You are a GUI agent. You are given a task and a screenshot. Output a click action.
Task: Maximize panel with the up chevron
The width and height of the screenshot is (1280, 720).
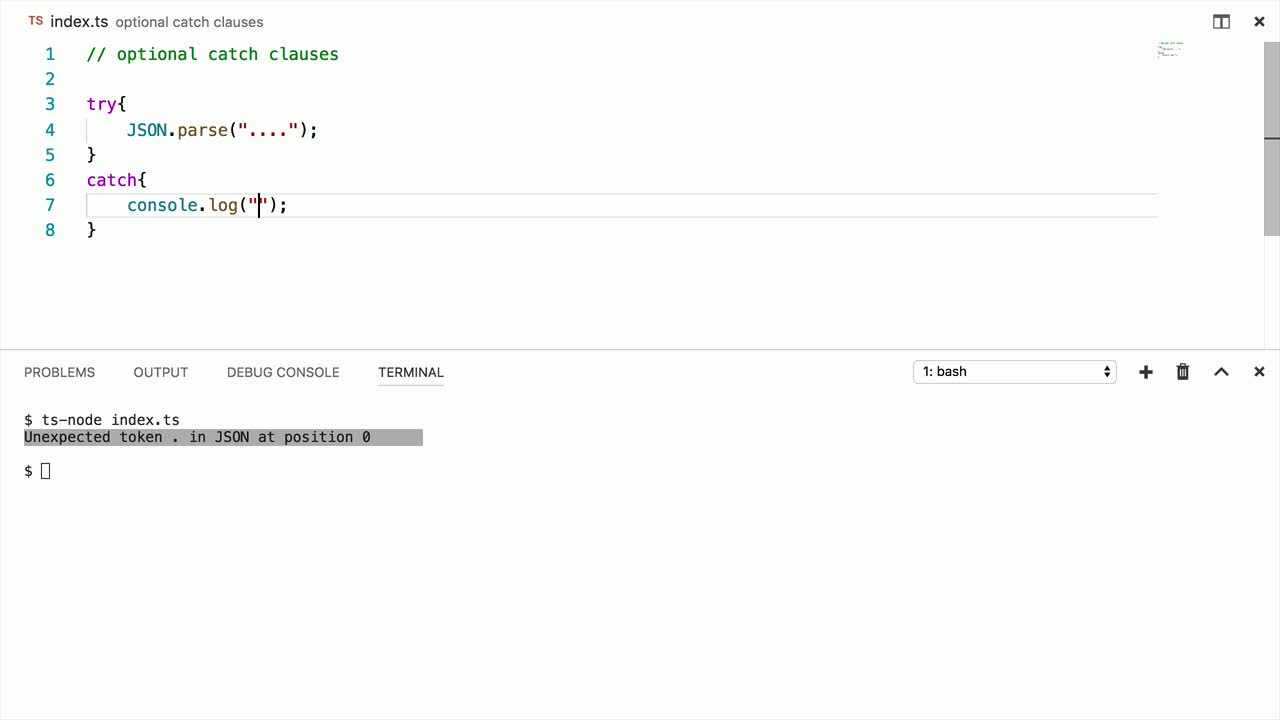(1221, 372)
